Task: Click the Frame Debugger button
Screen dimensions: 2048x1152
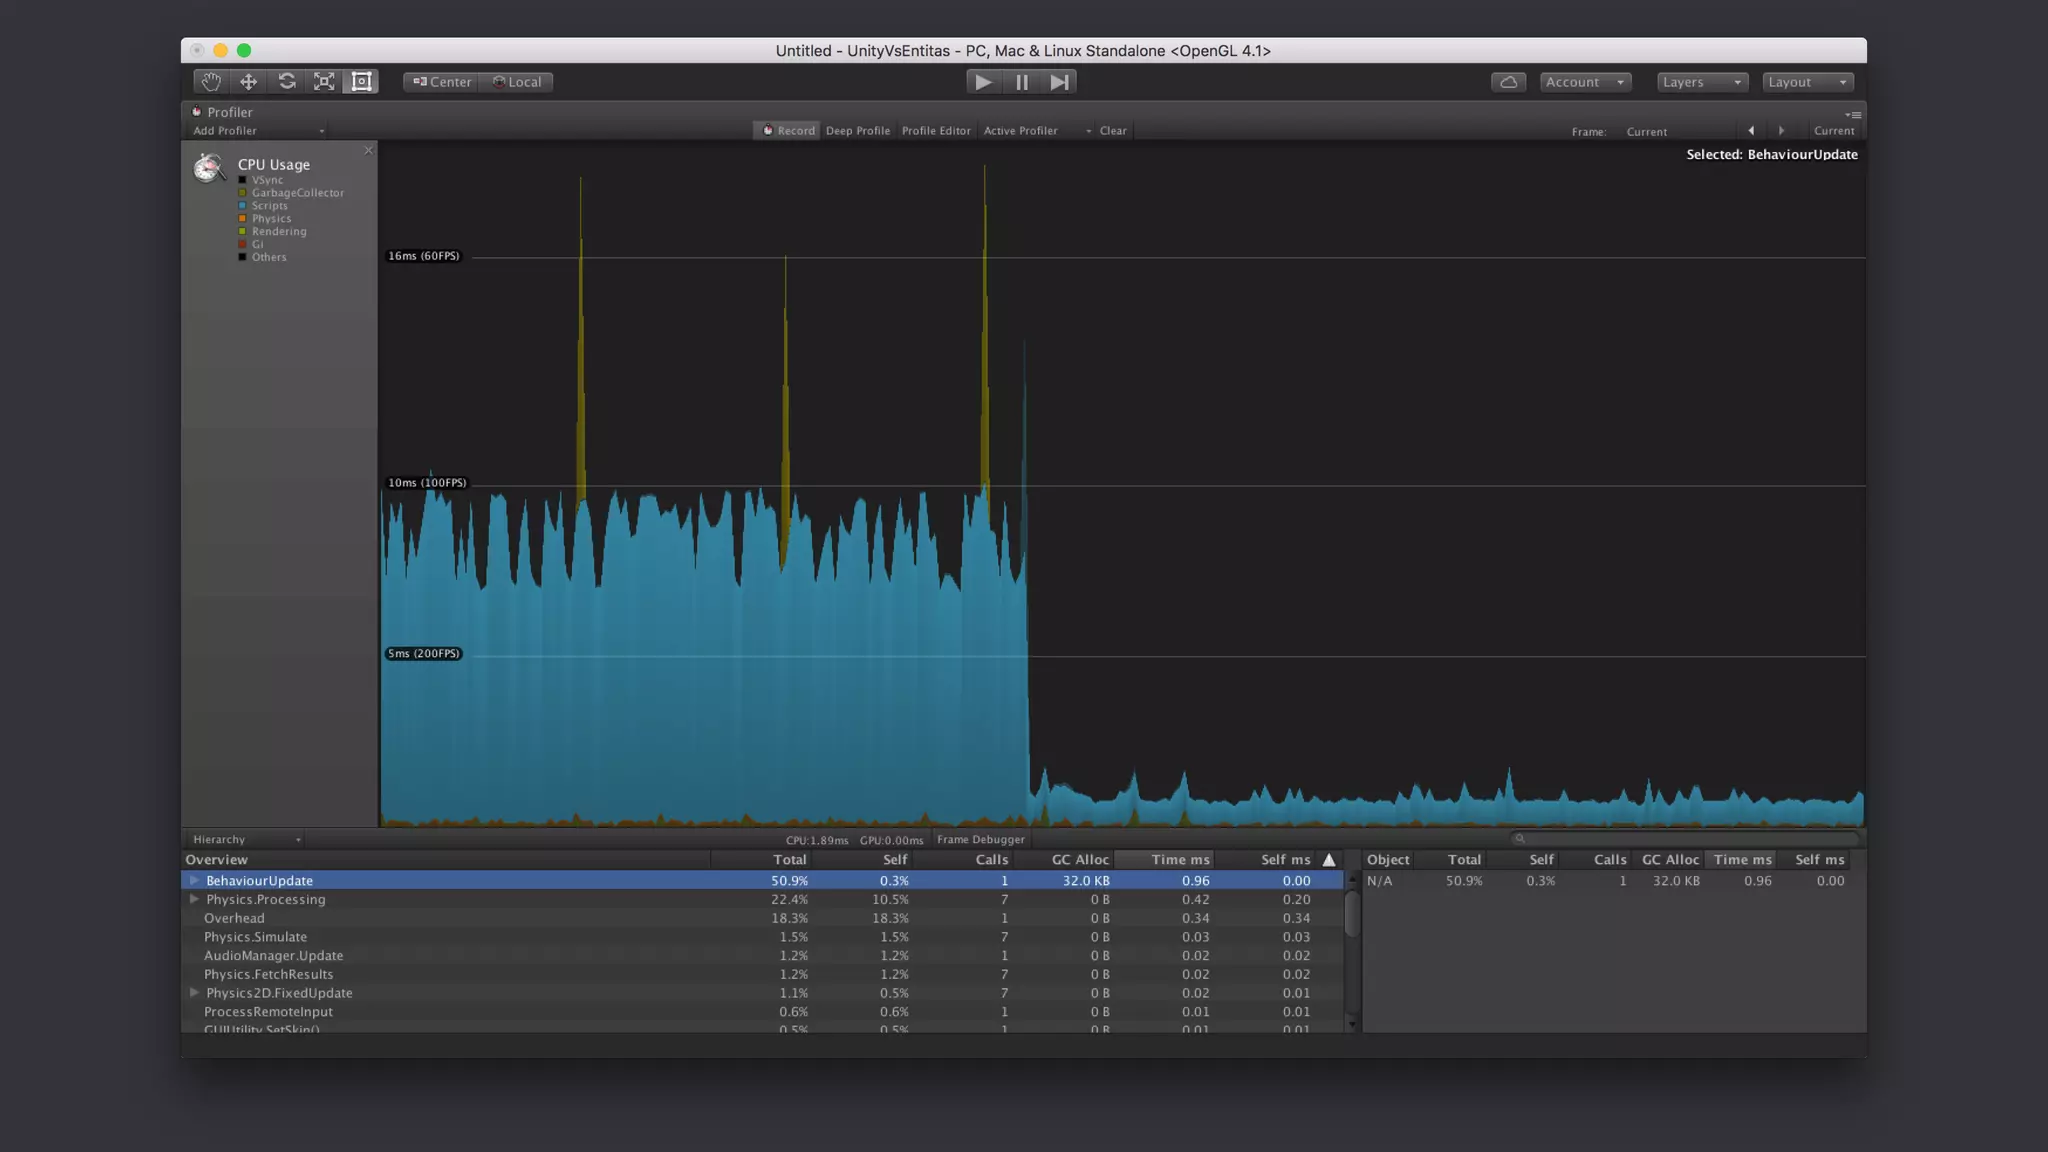Action: (x=980, y=840)
